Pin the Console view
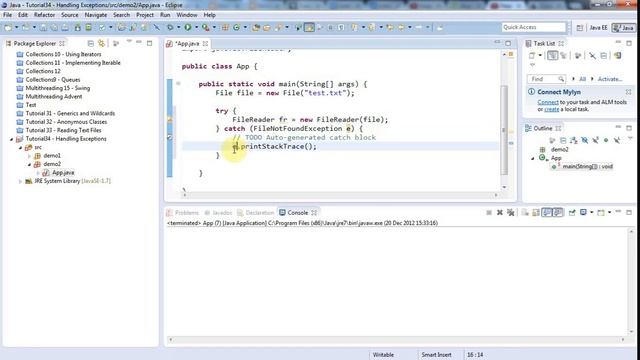Screen dimensions: 640x360 coord(572,213)
